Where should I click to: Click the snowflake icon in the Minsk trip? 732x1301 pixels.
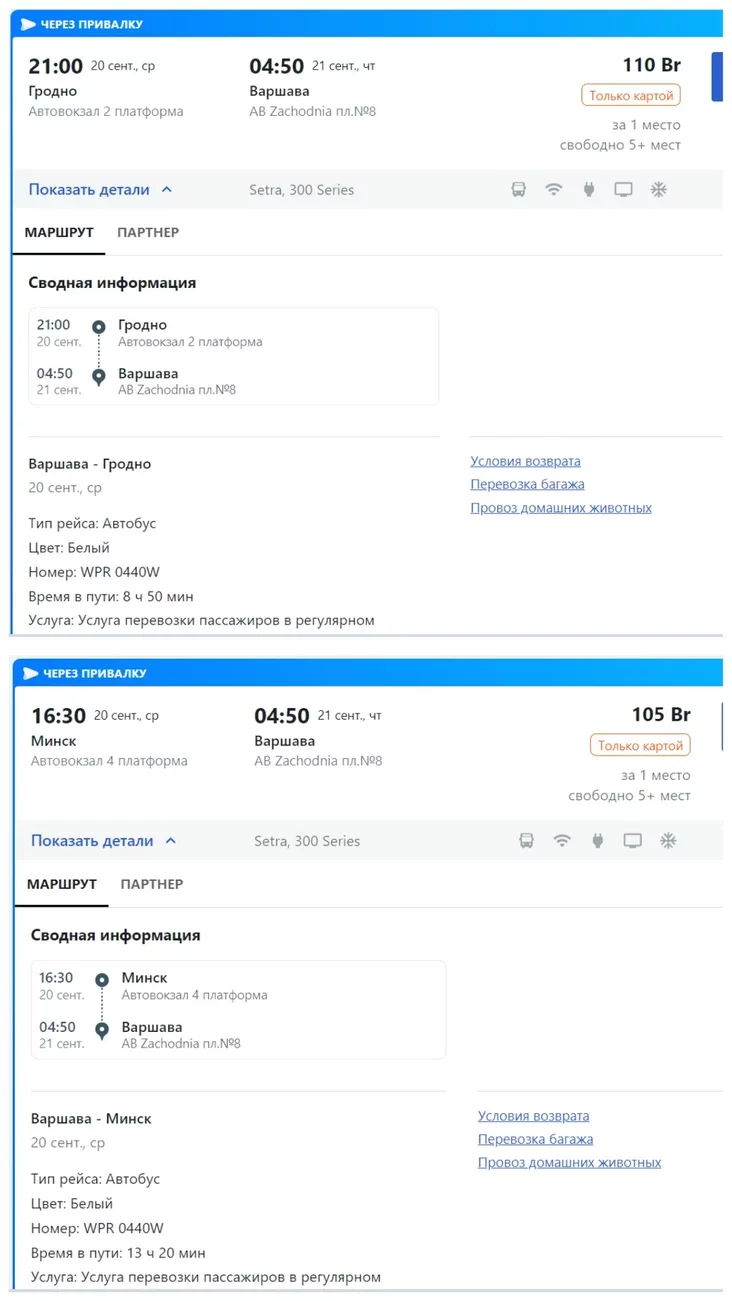click(668, 841)
